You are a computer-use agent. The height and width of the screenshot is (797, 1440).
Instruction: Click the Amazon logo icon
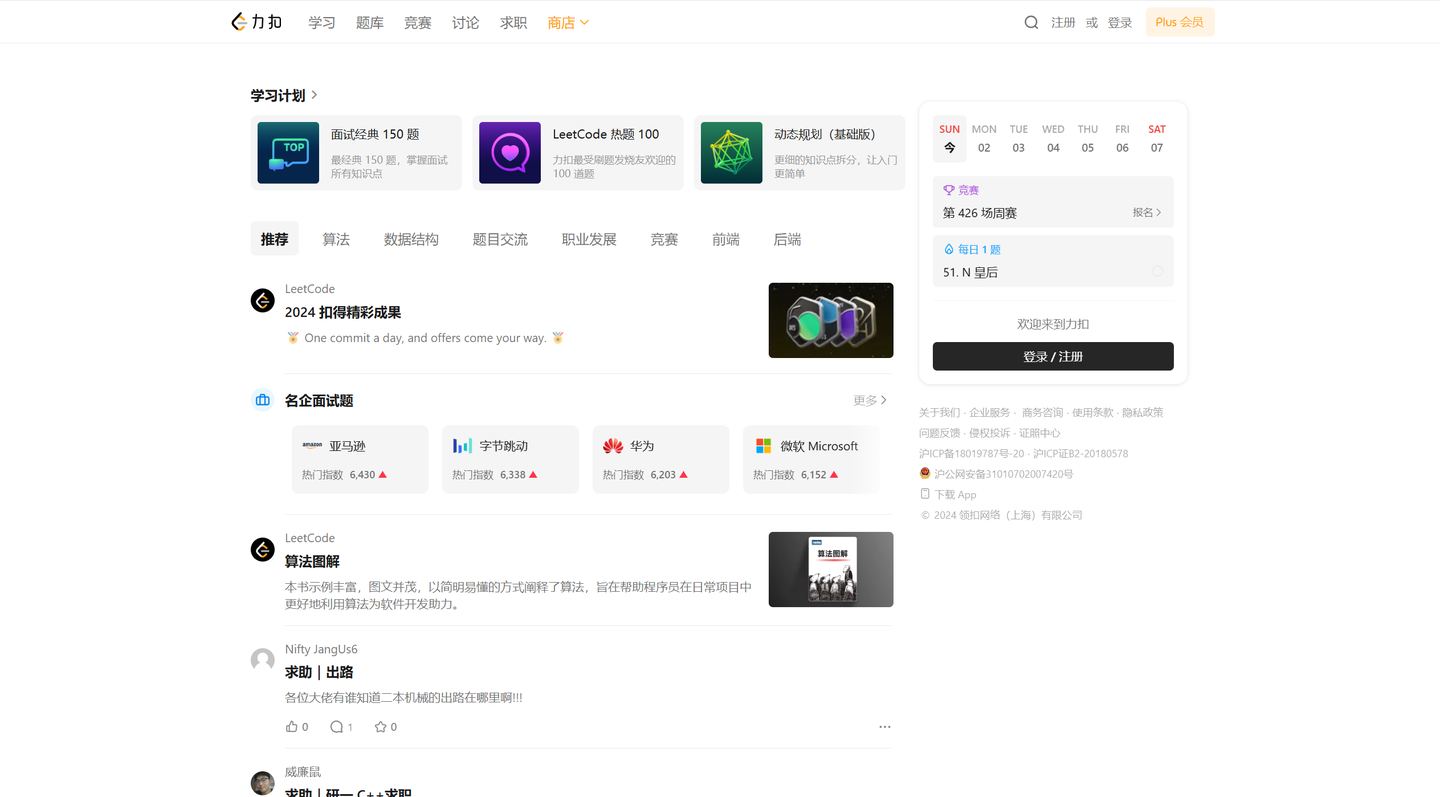312,446
